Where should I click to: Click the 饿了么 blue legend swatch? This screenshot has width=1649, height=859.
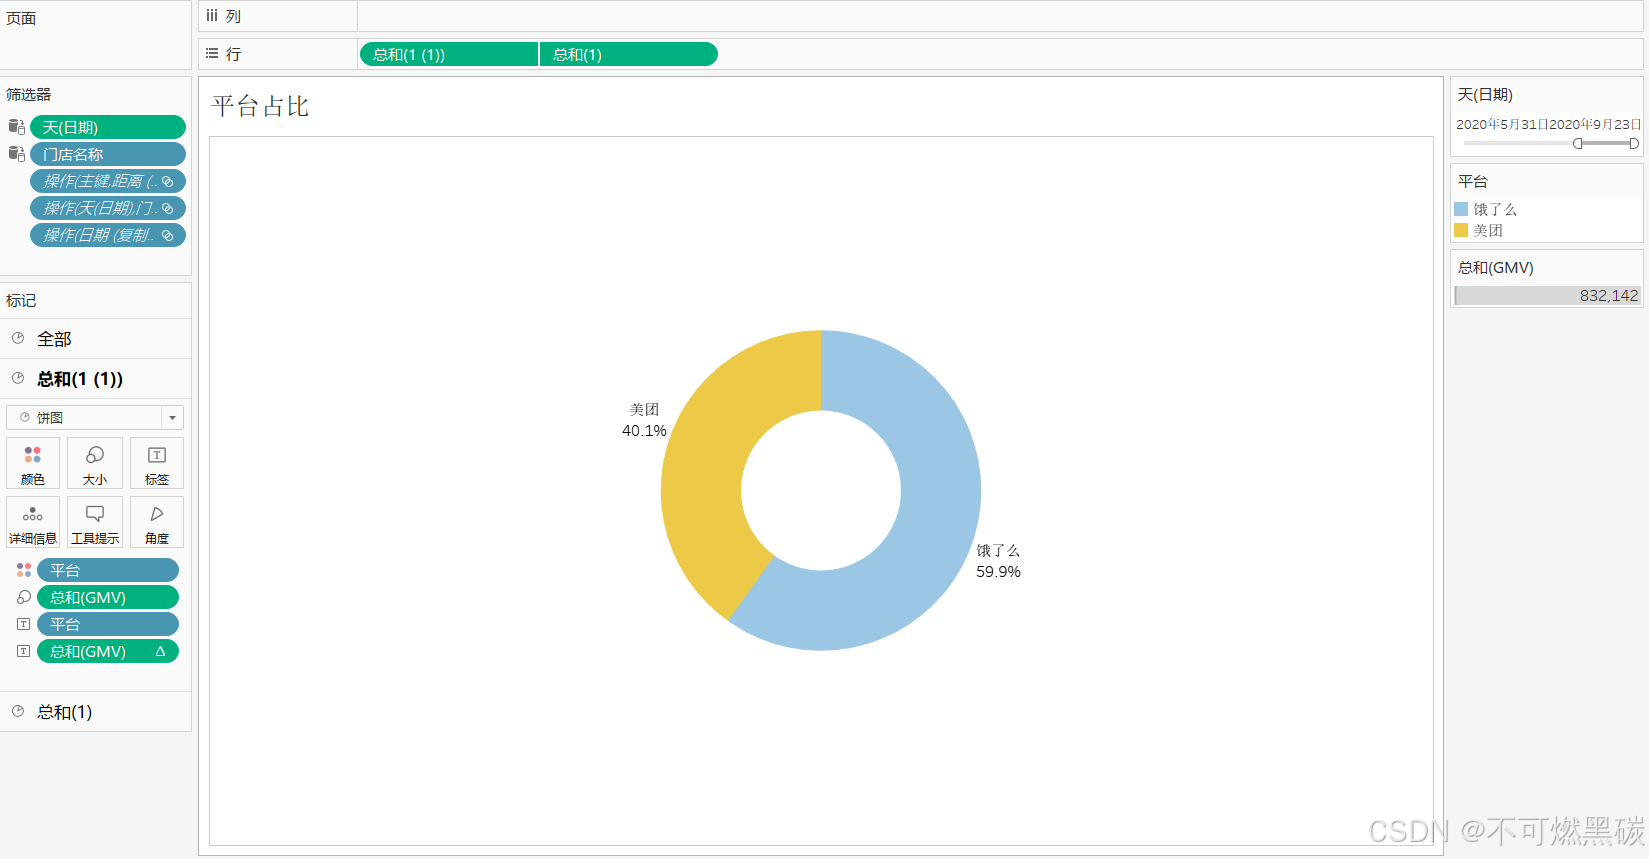click(1461, 209)
